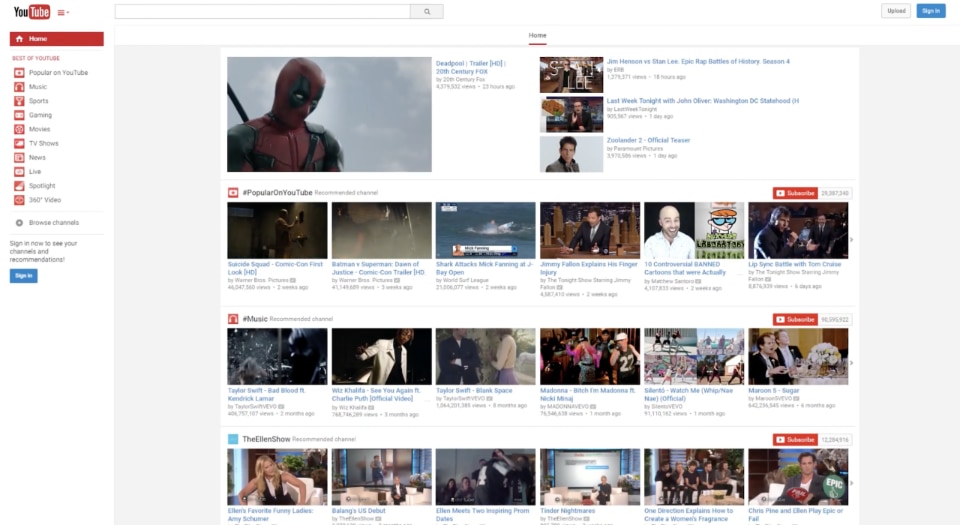Switch to the Home tab header
This screenshot has width=960, height=525.
(x=537, y=35)
